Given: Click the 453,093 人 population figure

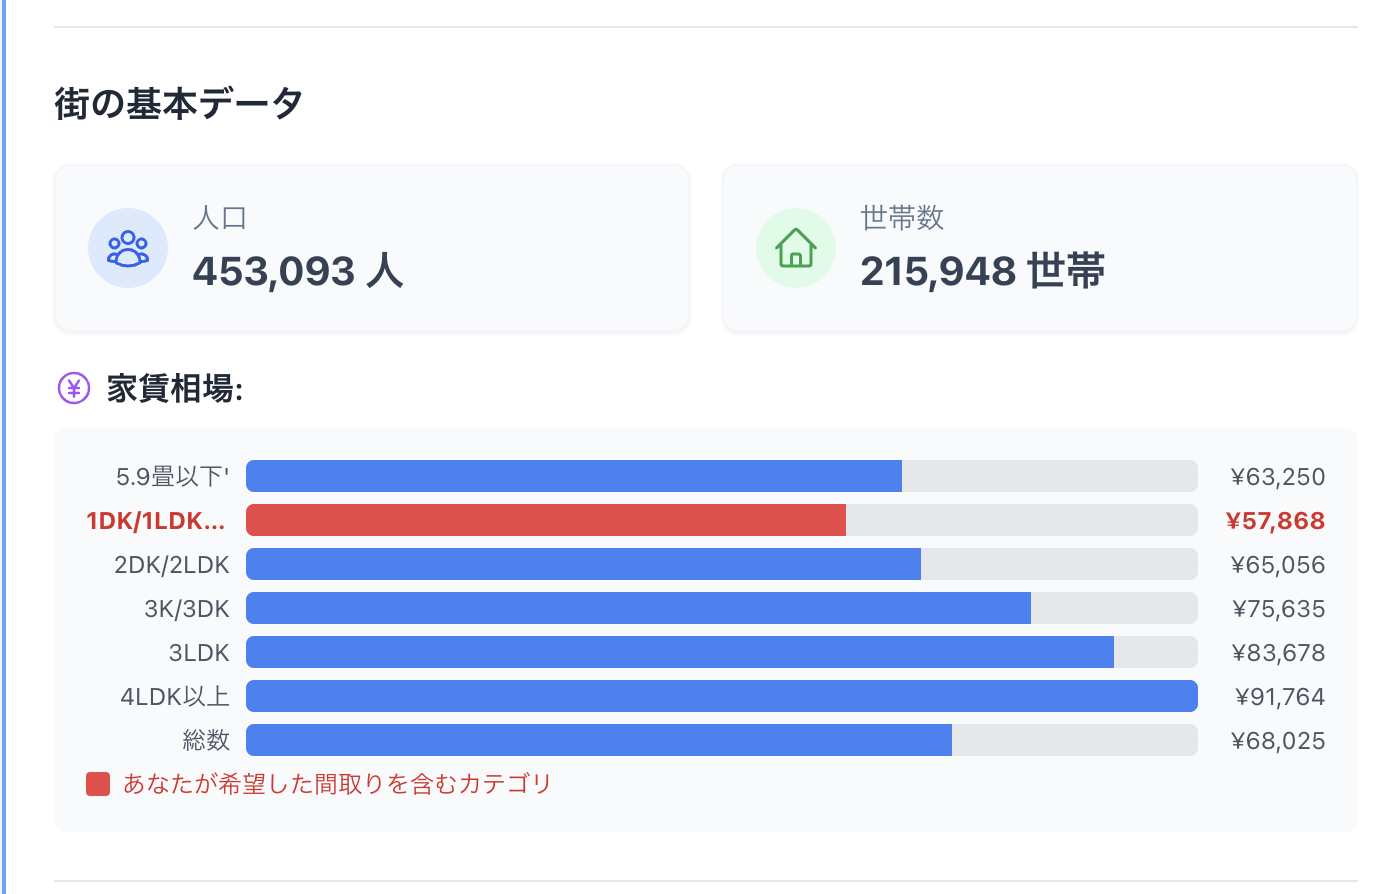Looking at the screenshot, I should (x=298, y=271).
